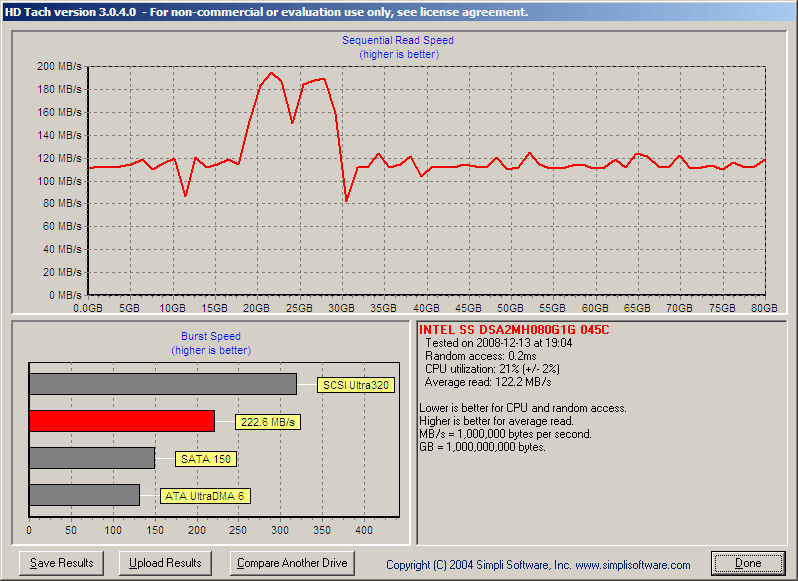Click the yellow 222.6 MB/s label
This screenshot has width=798, height=581.
[x=268, y=423]
